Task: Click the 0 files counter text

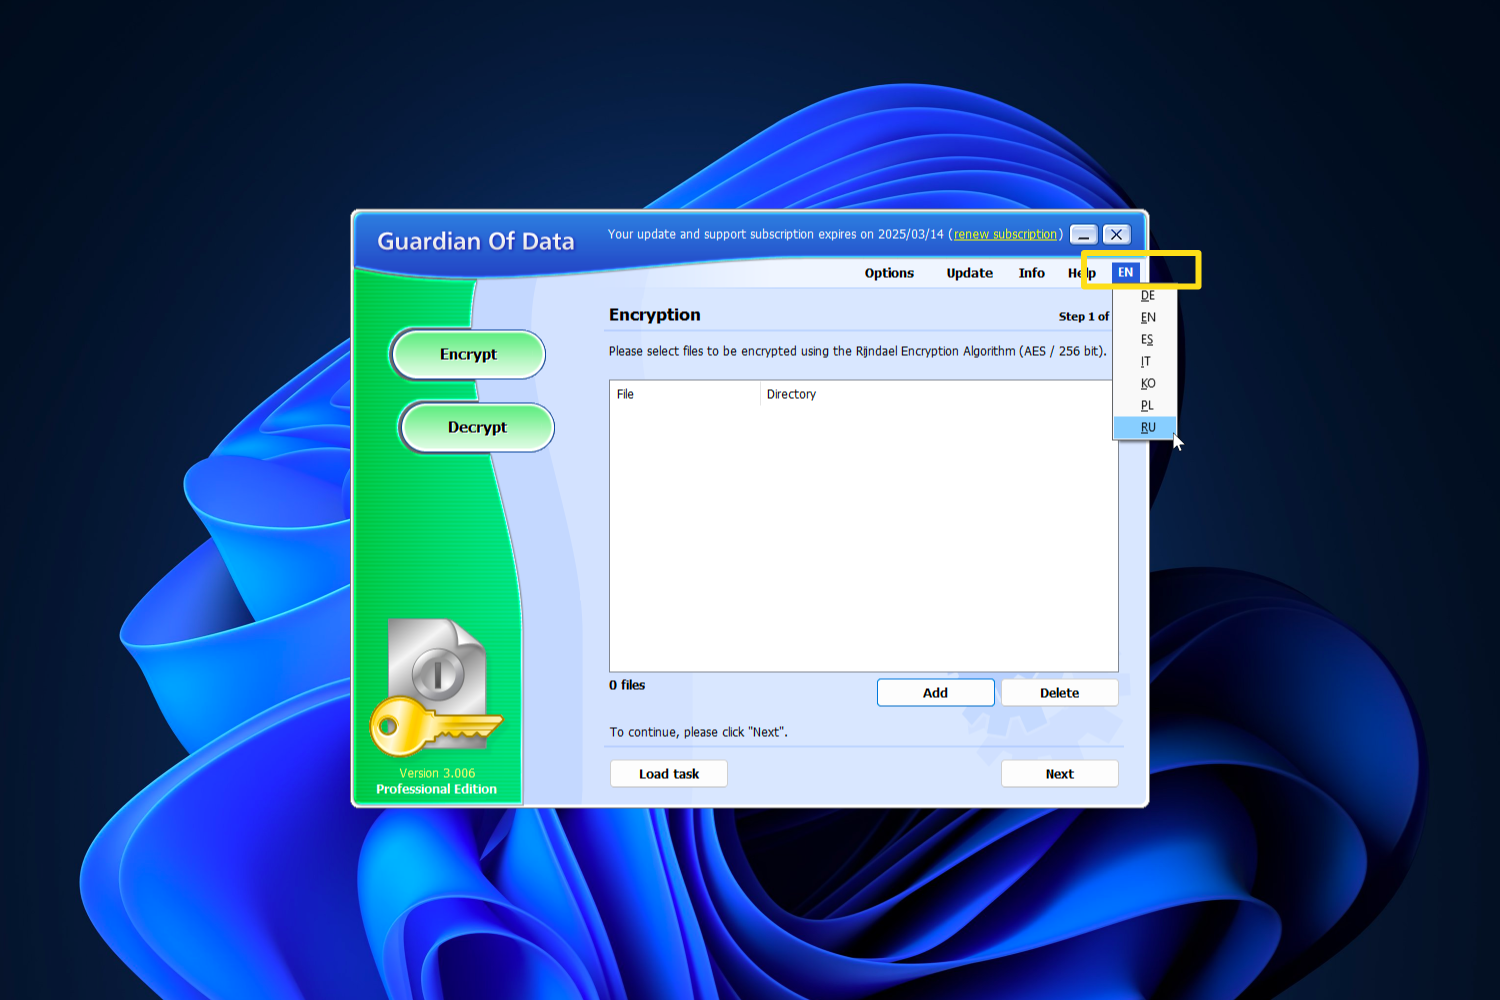Action: [x=627, y=685]
